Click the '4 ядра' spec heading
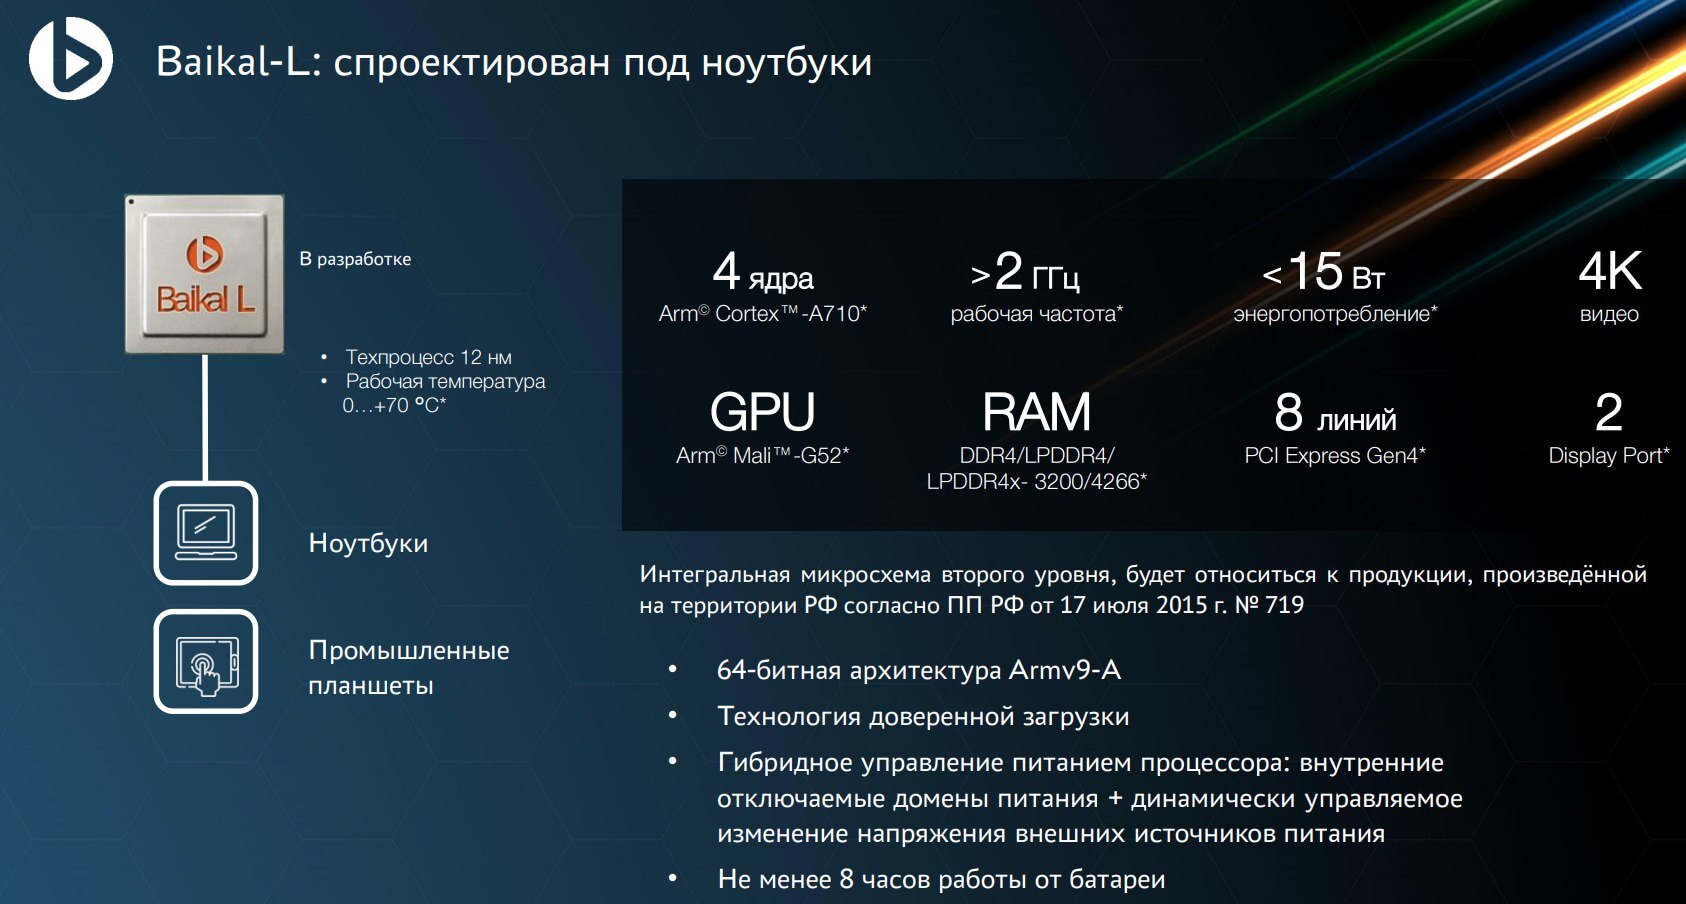Viewport: 1686px width, 904px height. 763,271
